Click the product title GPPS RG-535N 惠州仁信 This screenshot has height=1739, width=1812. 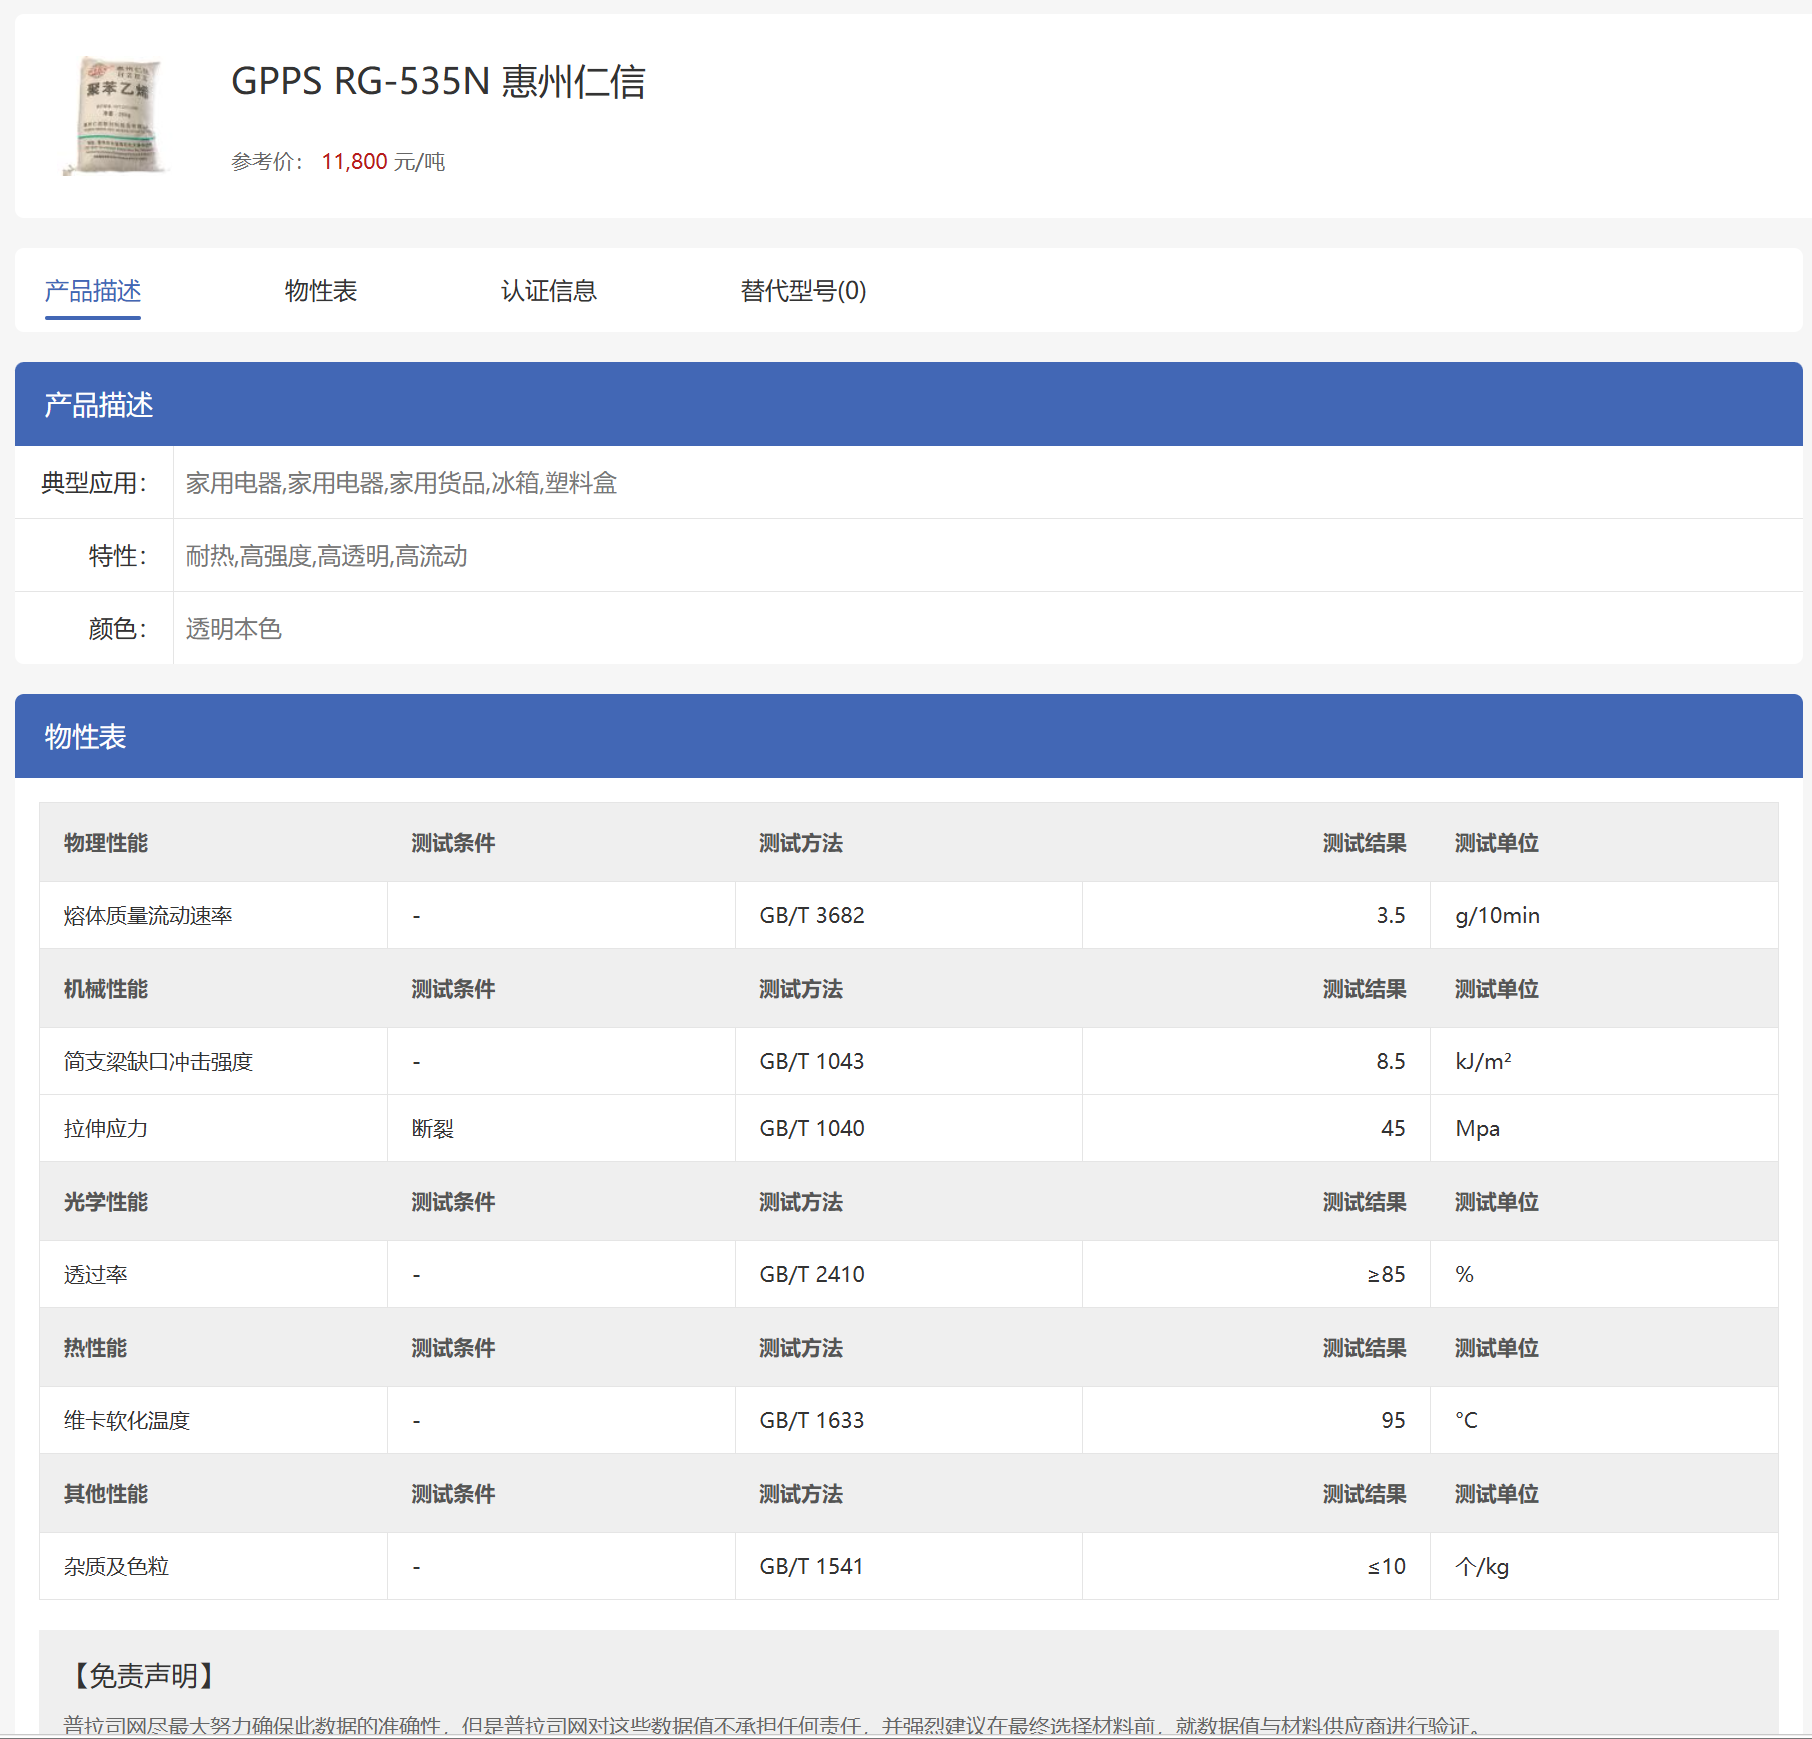tap(438, 81)
